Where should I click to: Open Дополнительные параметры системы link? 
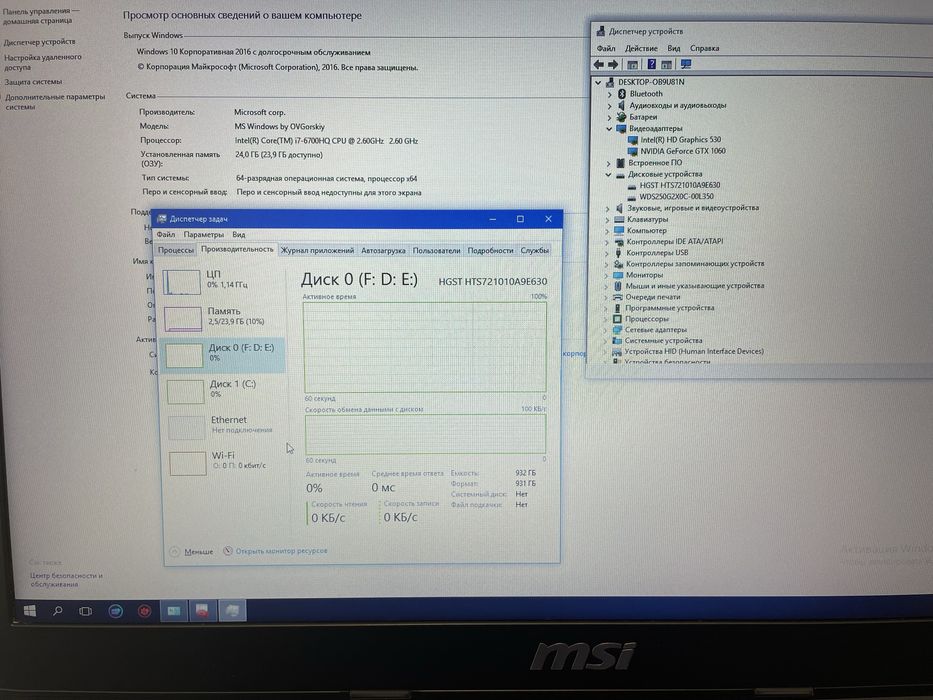point(55,102)
